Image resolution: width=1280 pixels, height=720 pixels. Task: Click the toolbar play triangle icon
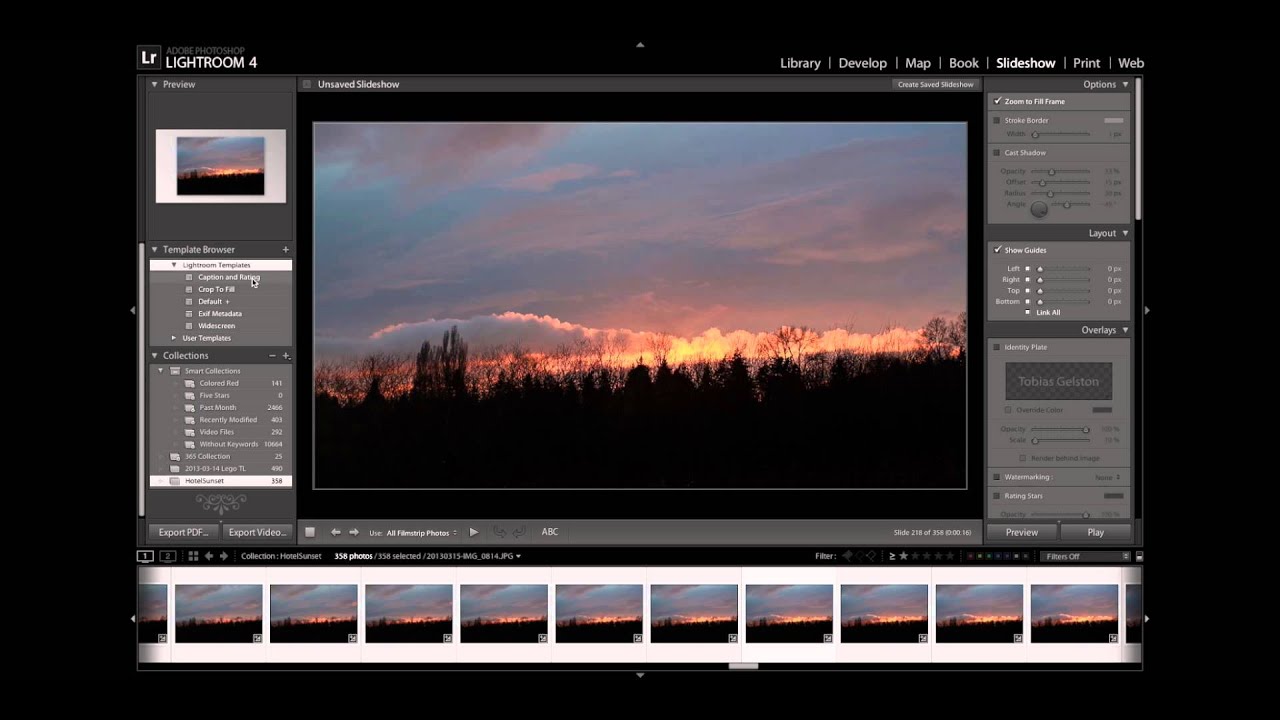pos(474,532)
